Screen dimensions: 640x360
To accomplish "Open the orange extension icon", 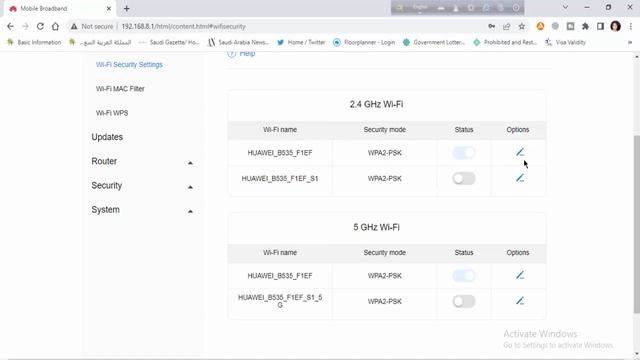I will [540, 26].
